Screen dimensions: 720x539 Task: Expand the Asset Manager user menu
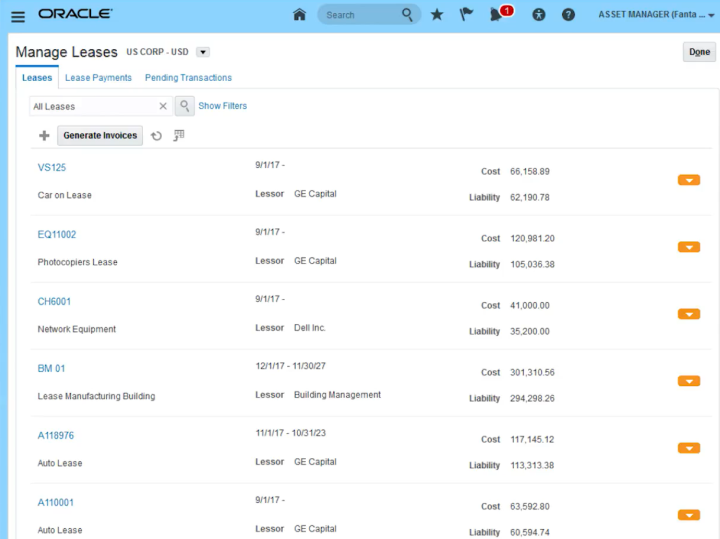tap(656, 15)
